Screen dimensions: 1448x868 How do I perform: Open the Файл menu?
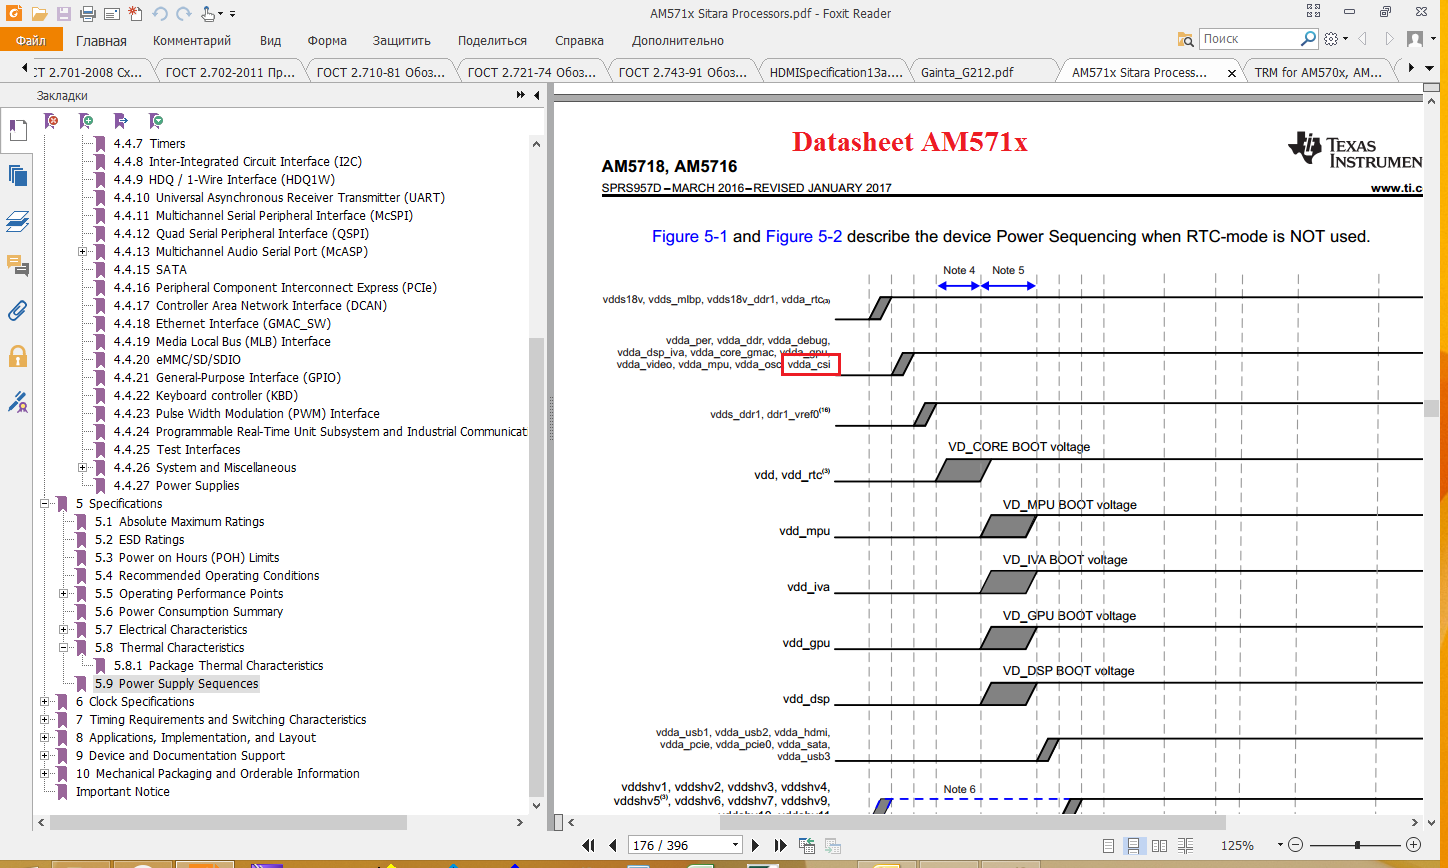tap(31, 41)
